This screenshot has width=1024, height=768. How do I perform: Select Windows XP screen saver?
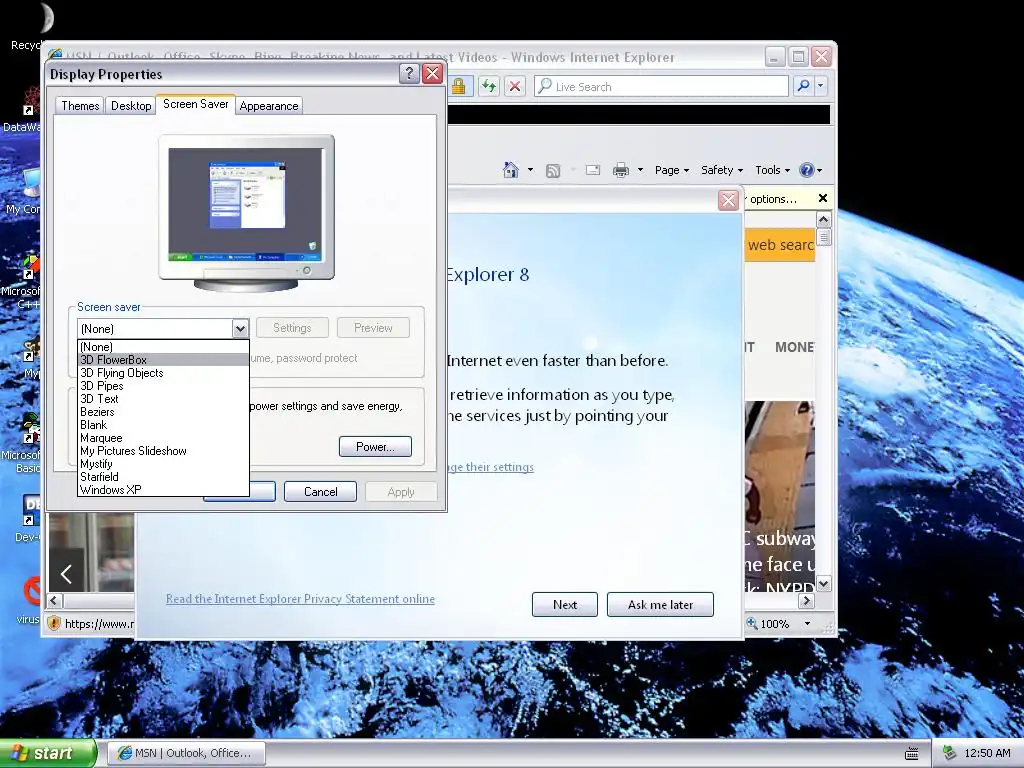(163, 490)
